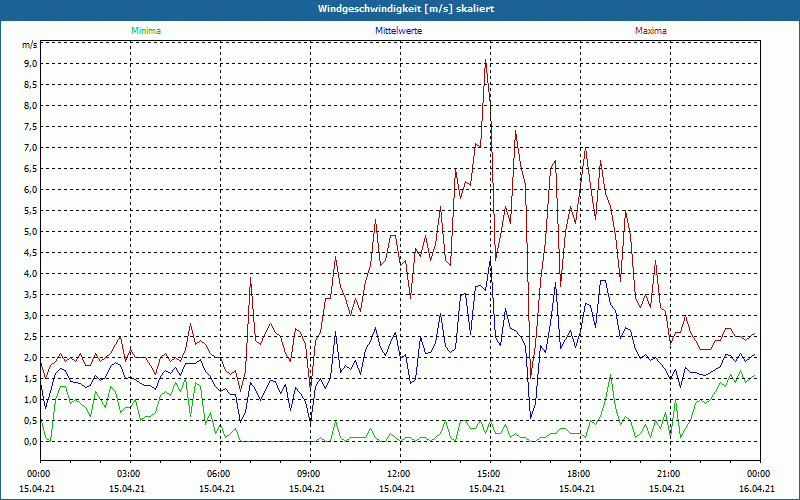Viewport: 800px width, 500px height.
Task: Select the 5,0 y-axis value
Action: pos(30,231)
